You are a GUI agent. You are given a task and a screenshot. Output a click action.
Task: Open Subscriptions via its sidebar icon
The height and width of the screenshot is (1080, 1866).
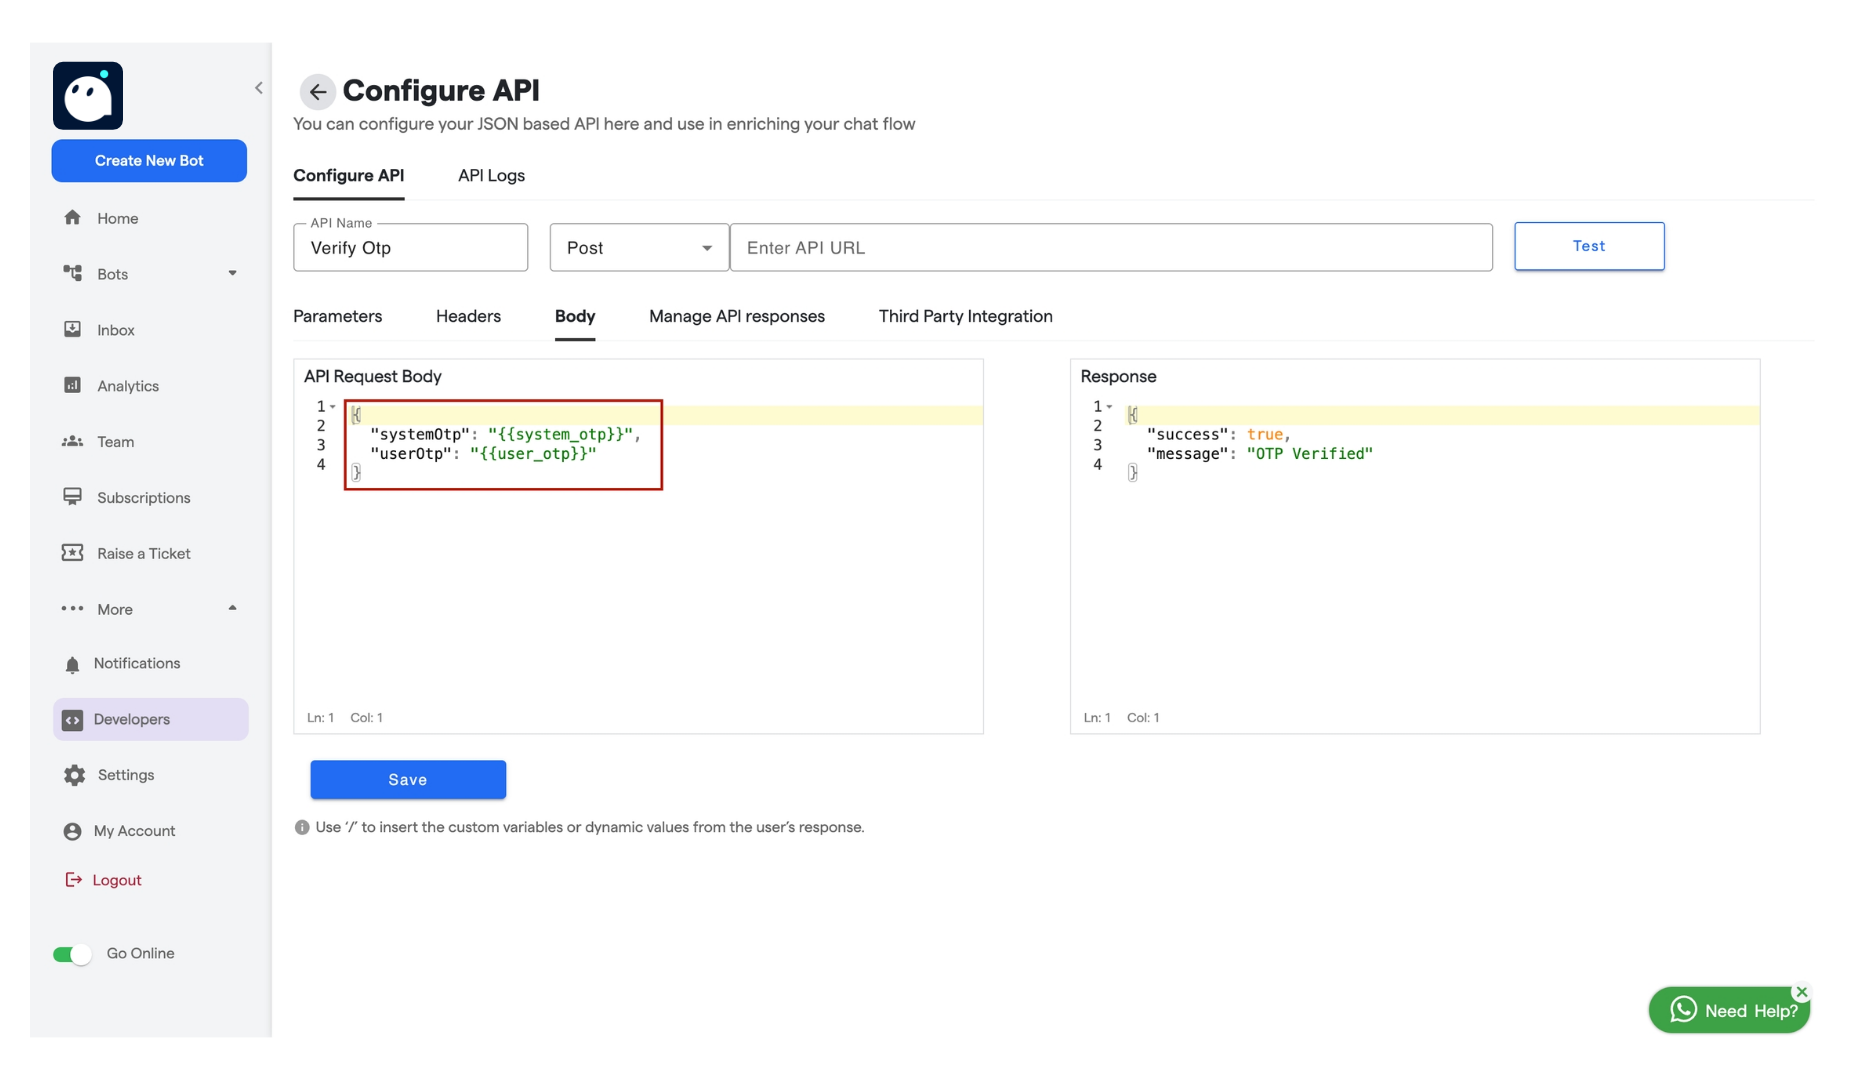72,497
